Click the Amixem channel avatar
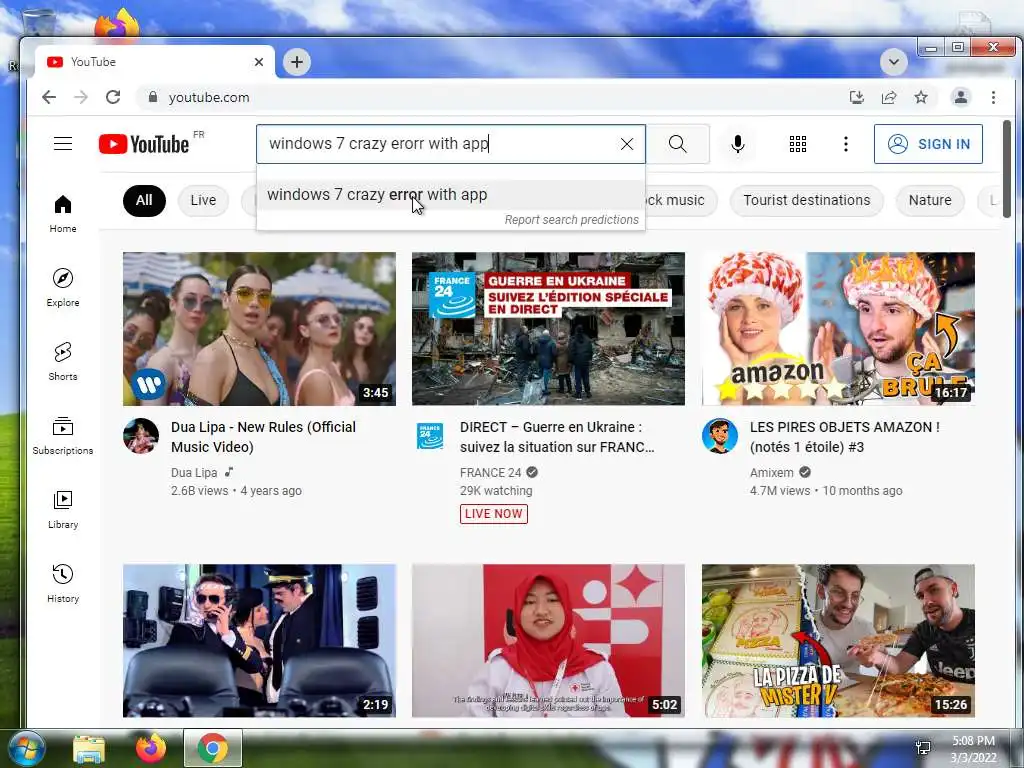This screenshot has height=768, width=1024. [720, 436]
